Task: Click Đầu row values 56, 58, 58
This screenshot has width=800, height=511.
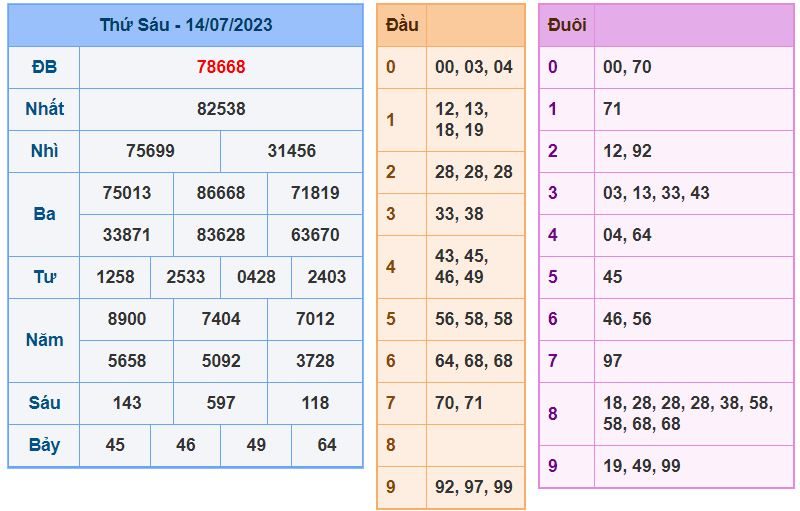Action: [474, 319]
